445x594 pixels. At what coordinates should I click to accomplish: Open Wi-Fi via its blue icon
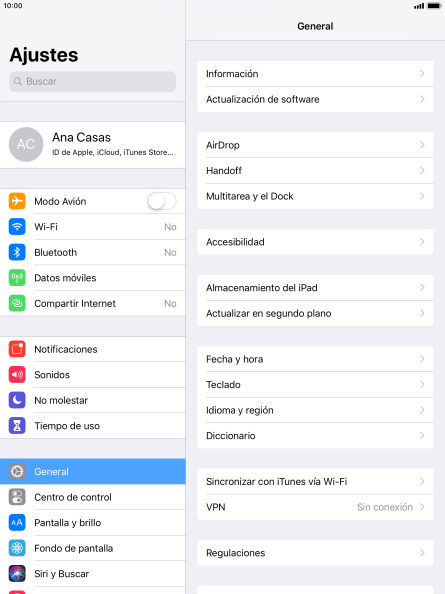click(x=17, y=227)
